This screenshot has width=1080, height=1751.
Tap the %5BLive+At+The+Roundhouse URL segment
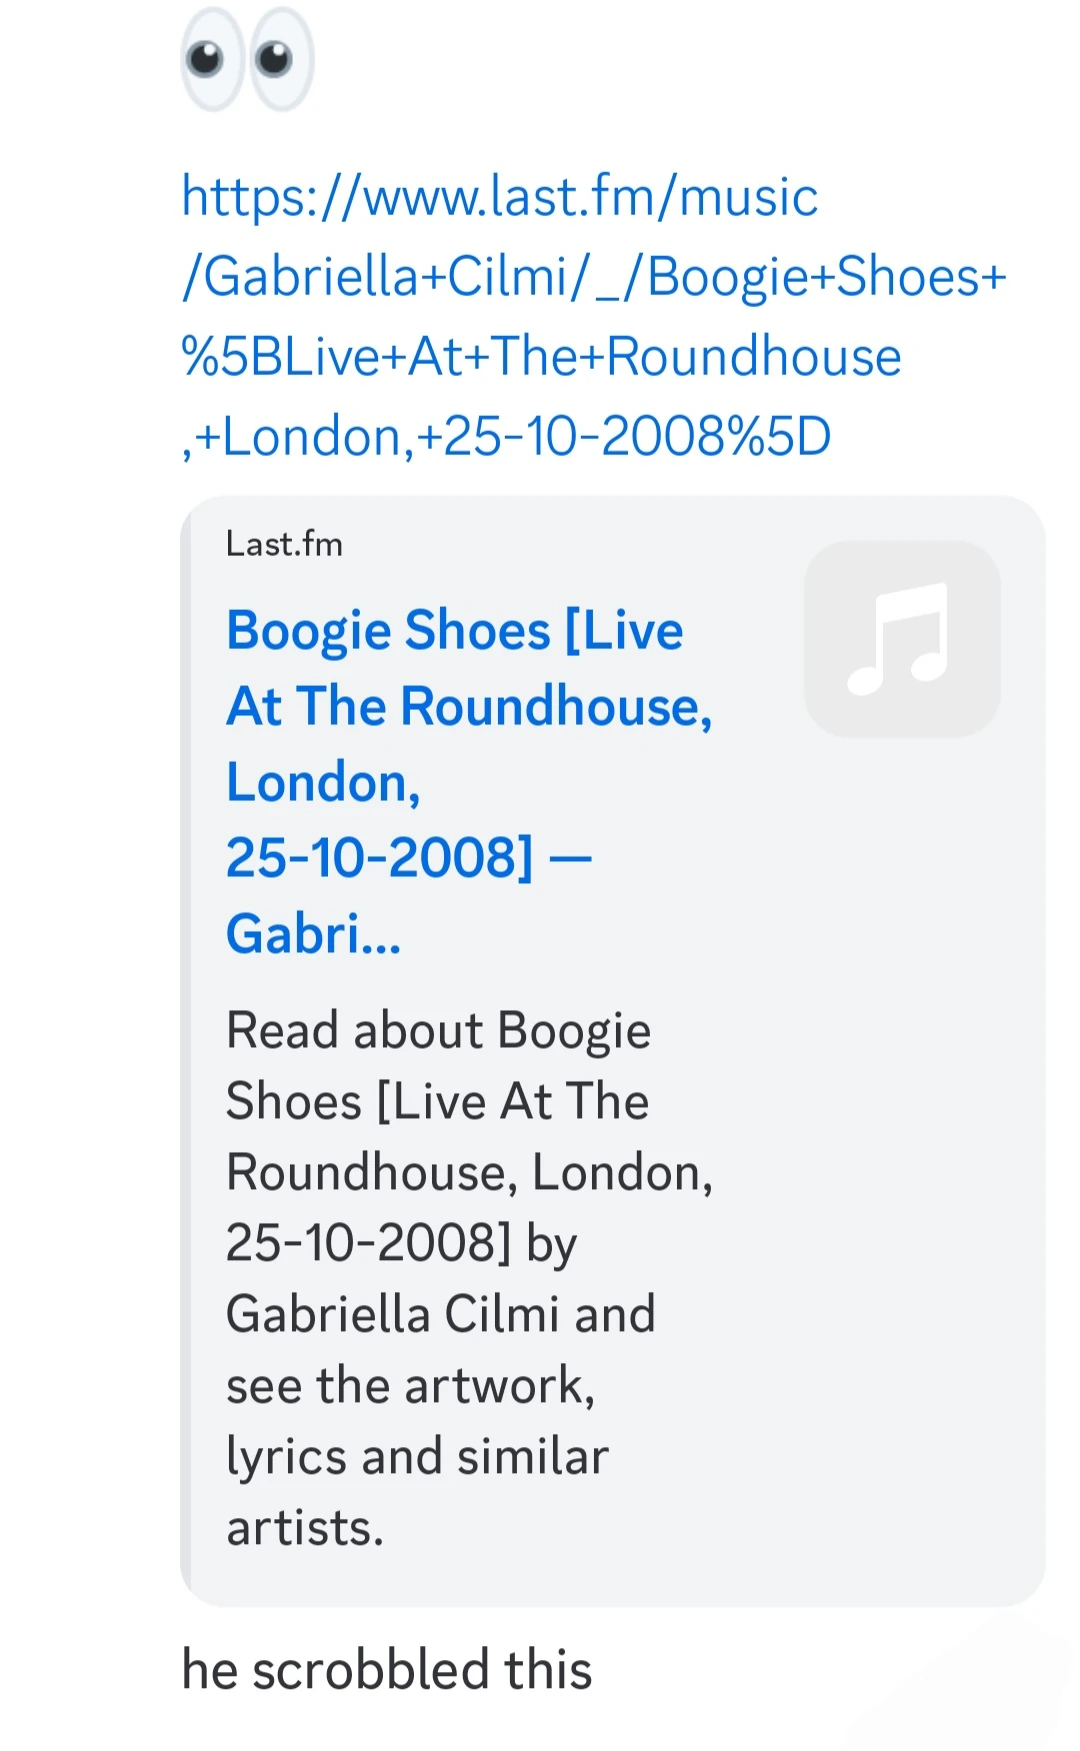[x=541, y=357]
